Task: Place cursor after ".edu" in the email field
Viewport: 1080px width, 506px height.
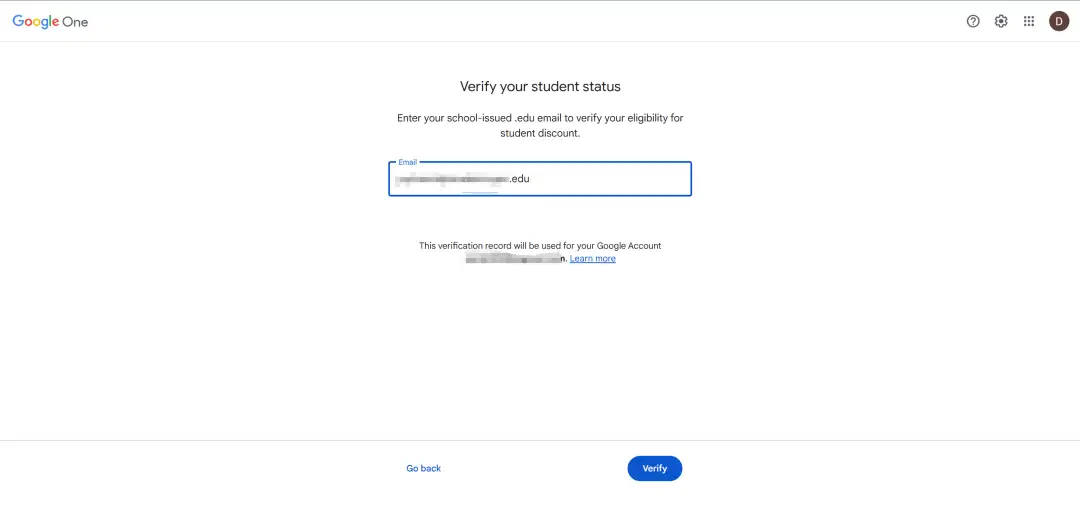Action: point(530,180)
